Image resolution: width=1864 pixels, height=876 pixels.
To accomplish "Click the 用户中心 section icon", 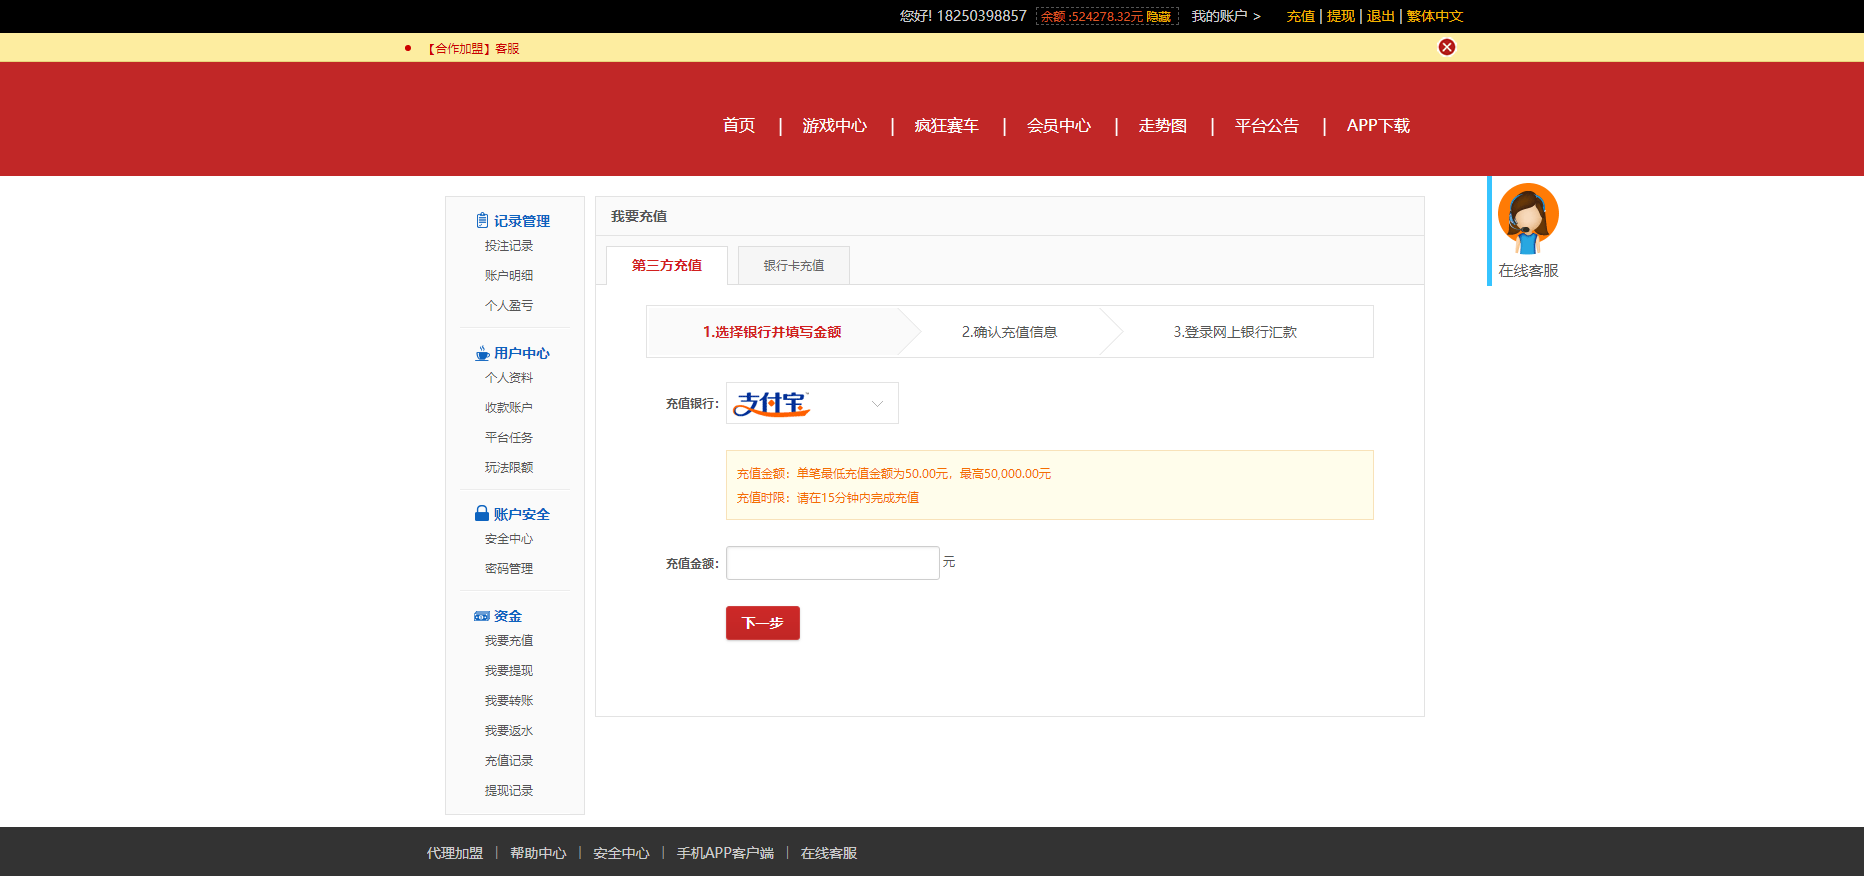I will pyautogui.click(x=482, y=353).
